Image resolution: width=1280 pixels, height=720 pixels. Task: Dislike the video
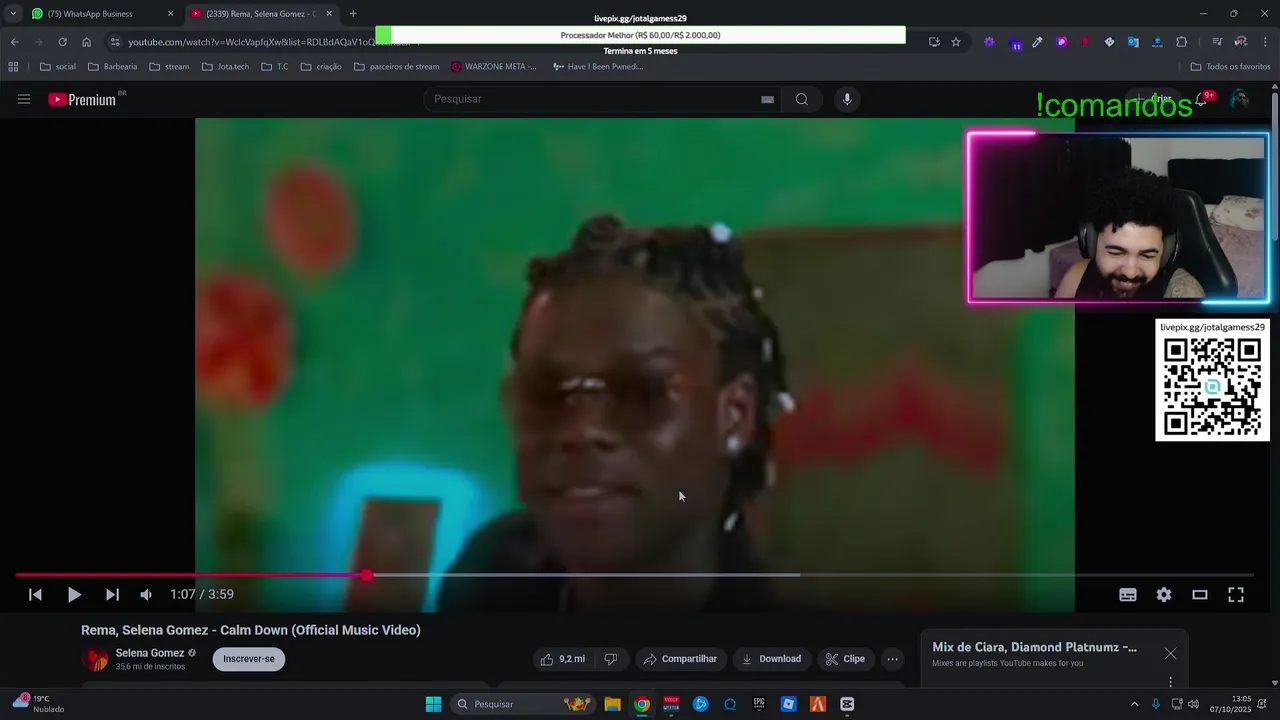(x=610, y=659)
